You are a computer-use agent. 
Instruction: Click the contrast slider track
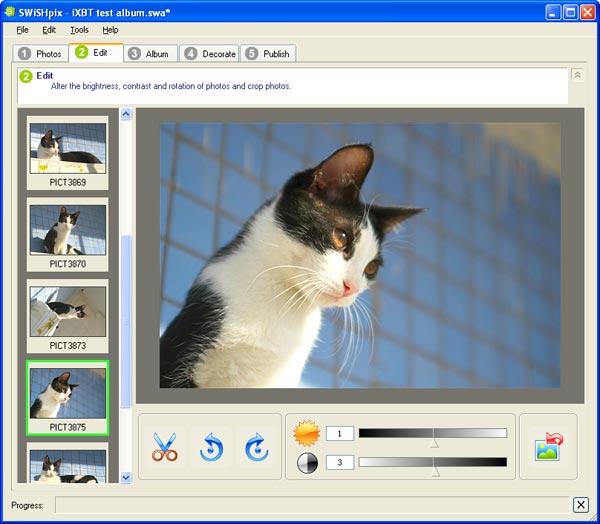[433, 462]
